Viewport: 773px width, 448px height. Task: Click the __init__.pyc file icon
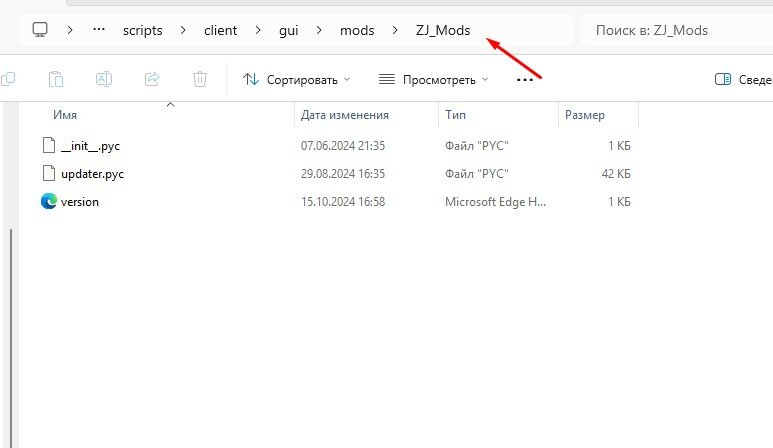pos(49,145)
